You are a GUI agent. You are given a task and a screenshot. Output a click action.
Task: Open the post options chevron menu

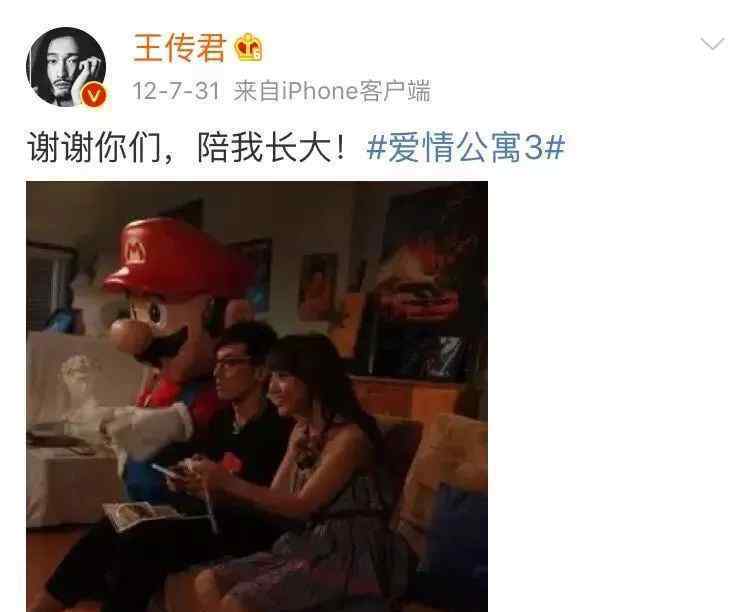pos(712,44)
